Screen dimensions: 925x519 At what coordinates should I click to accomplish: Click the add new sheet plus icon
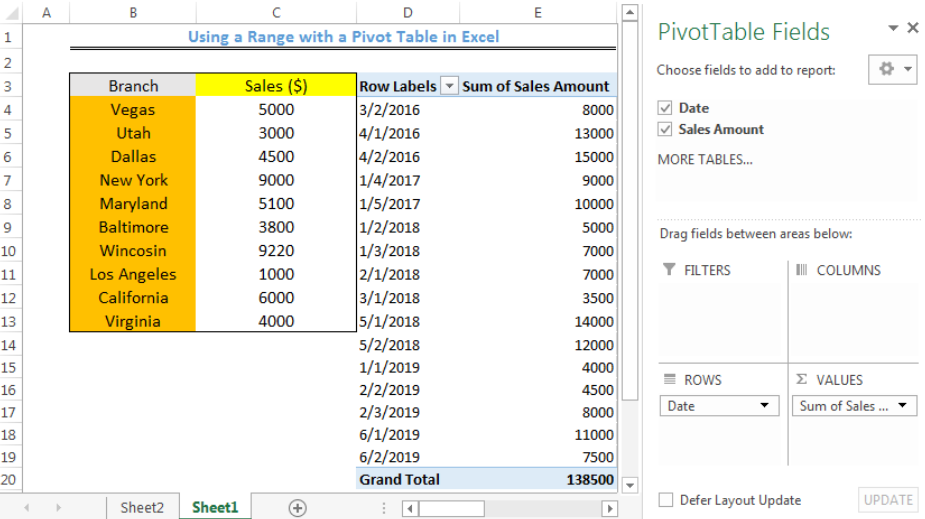tap(297, 507)
